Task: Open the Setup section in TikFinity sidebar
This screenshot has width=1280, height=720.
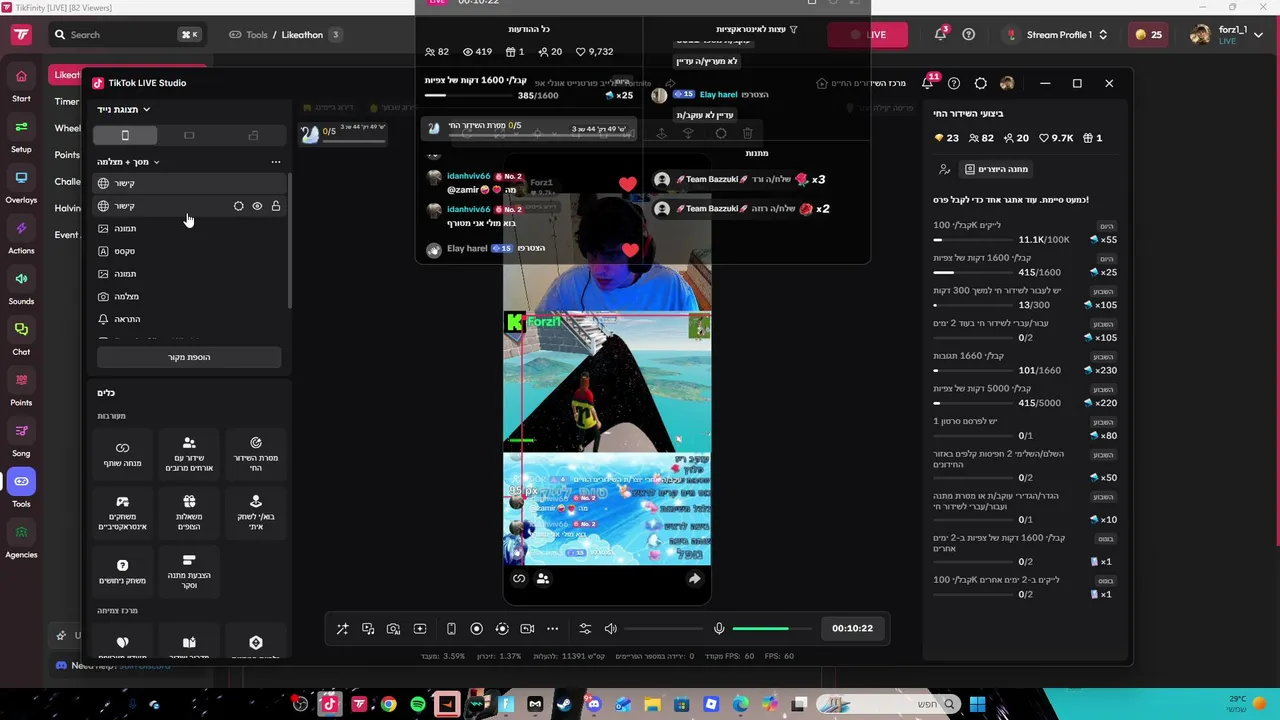Action: (21, 135)
